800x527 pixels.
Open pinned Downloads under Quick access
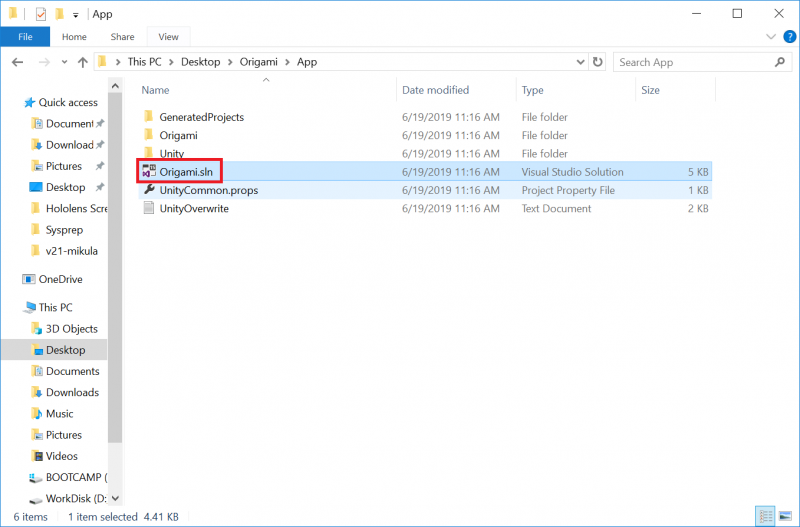[x=69, y=145]
